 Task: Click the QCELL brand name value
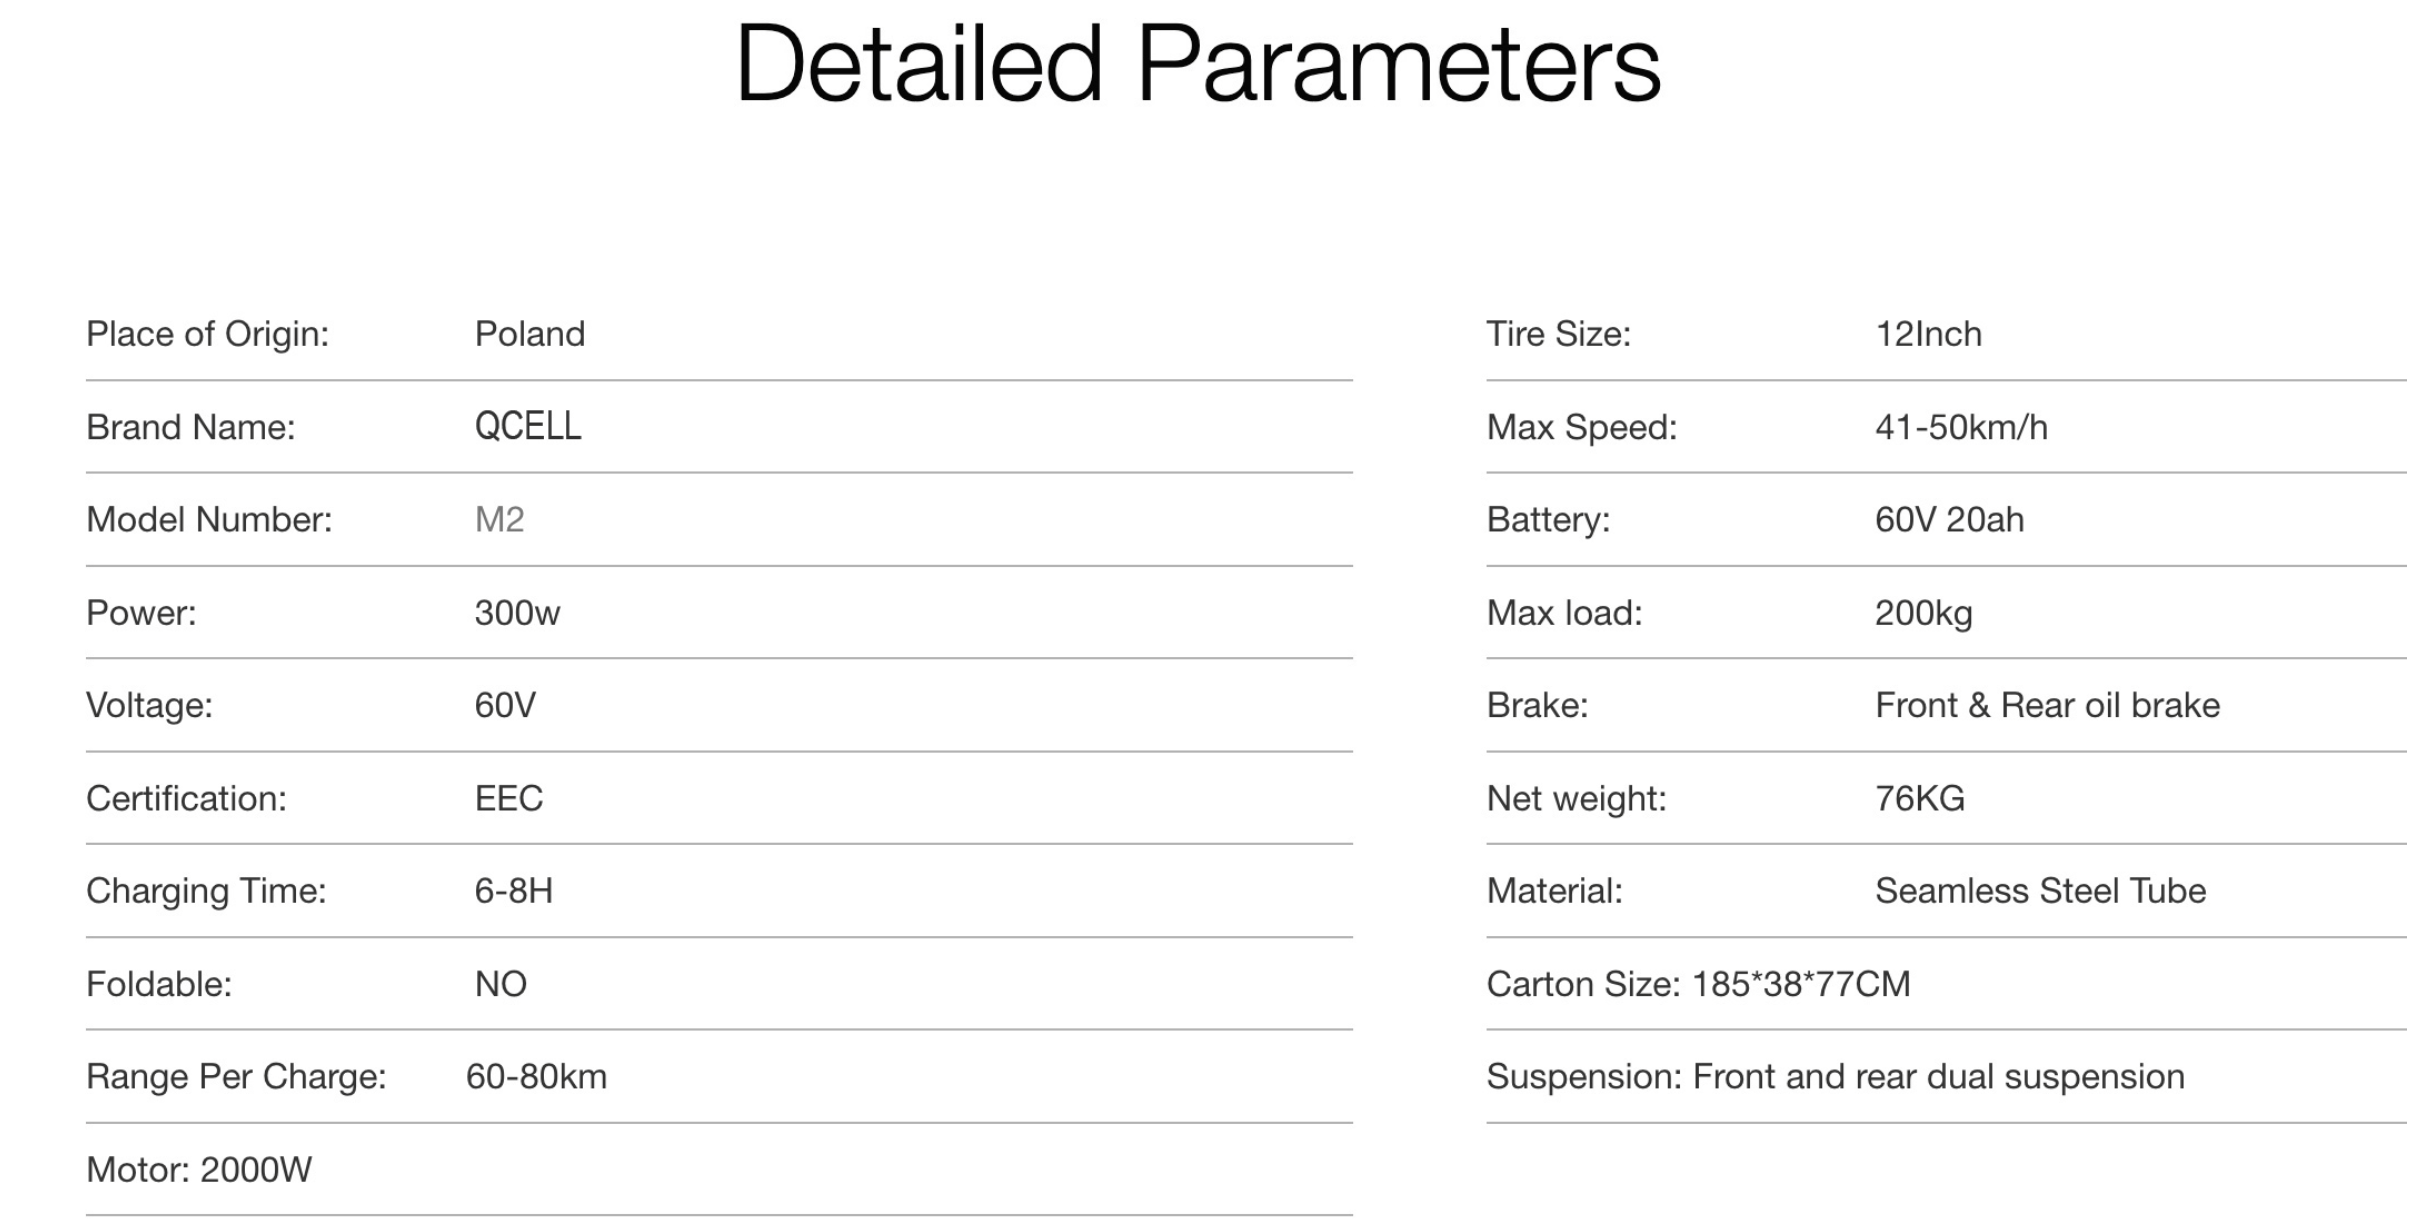point(527,427)
